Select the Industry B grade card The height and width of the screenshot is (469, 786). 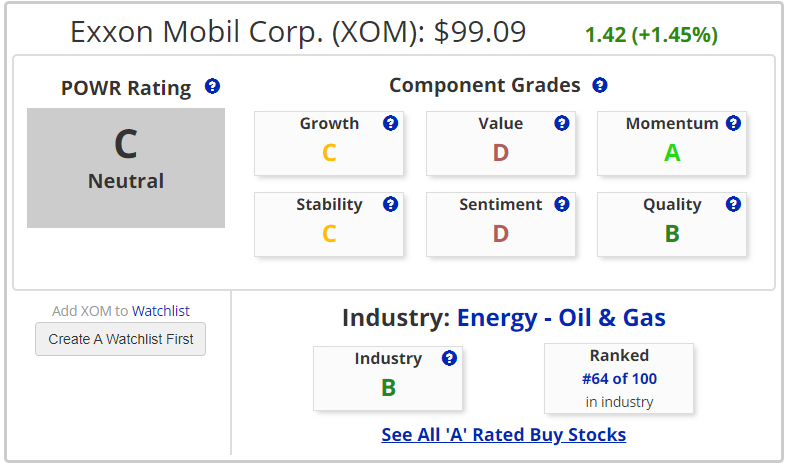coord(388,379)
